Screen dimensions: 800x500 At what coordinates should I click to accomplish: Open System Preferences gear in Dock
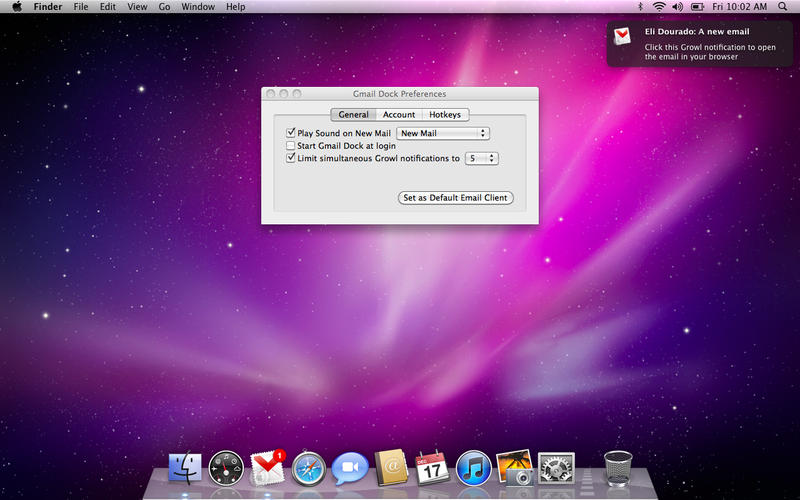[556, 467]
